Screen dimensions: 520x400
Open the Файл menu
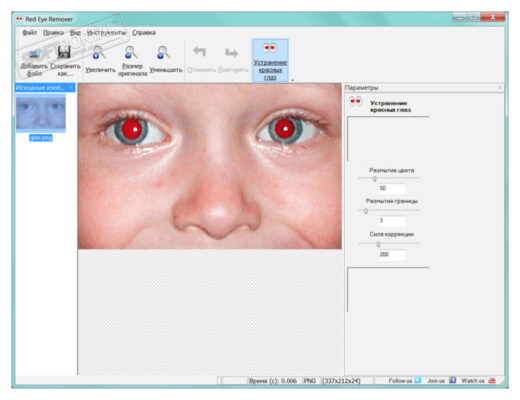29,33
